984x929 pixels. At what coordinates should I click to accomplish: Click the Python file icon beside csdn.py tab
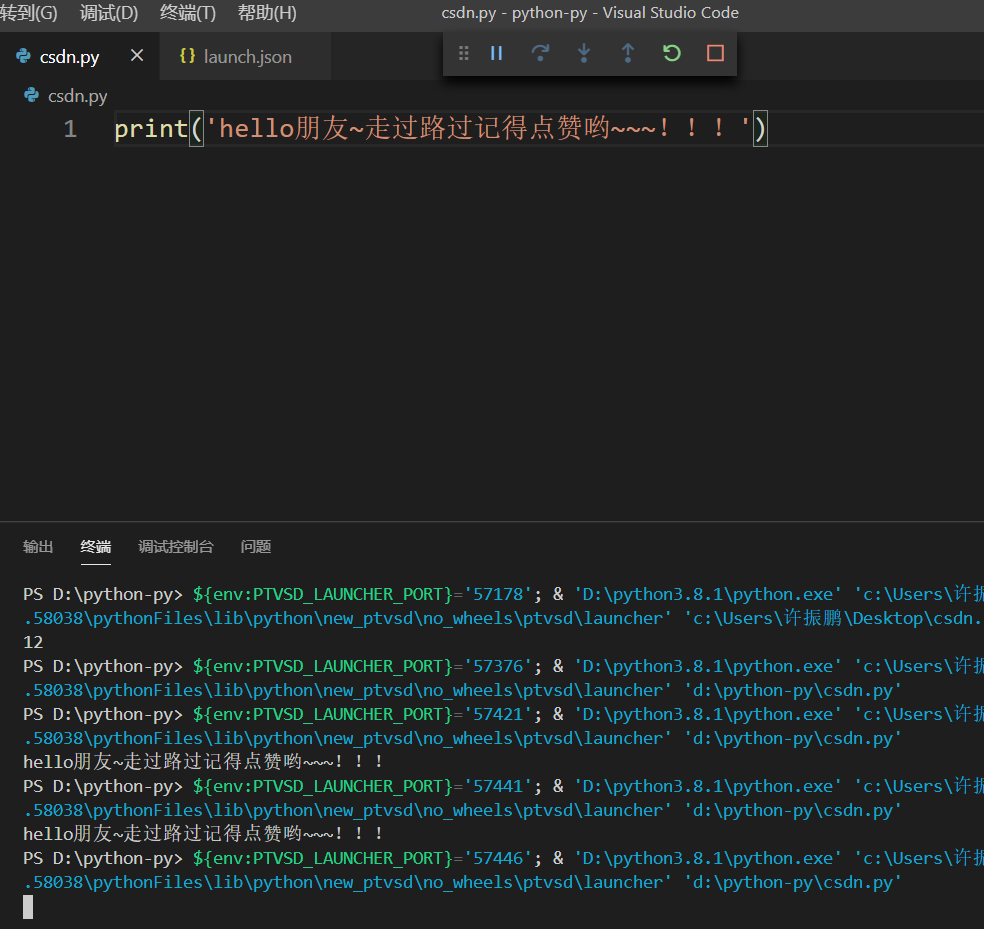(22, 57)
